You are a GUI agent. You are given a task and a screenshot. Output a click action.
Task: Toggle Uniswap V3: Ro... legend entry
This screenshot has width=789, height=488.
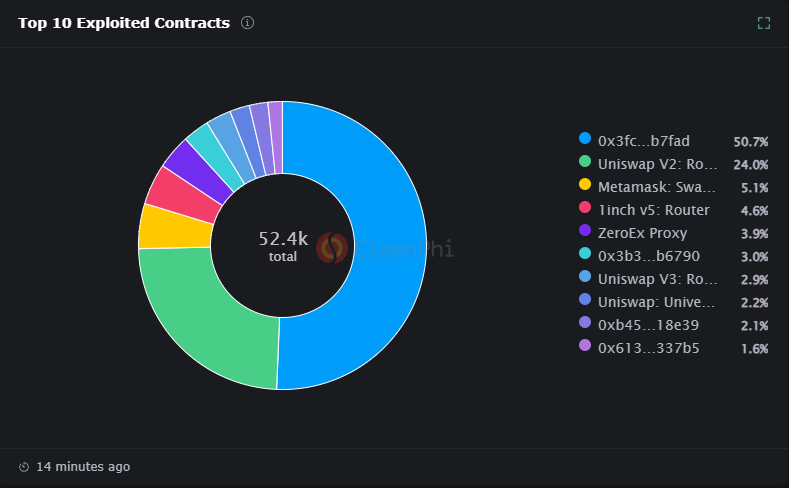[674, 279]
